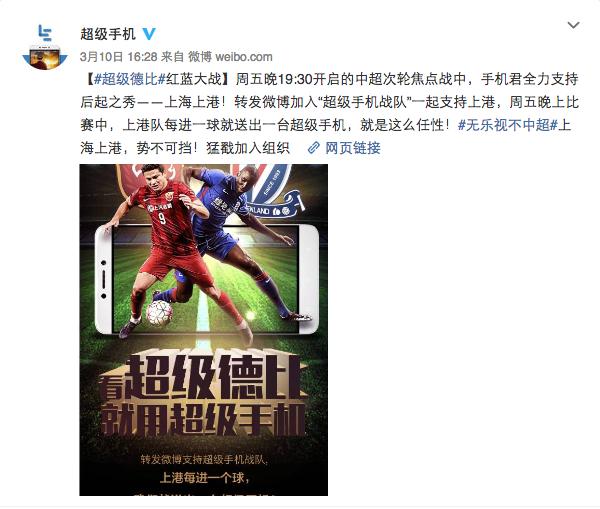Click the white phone's earpiece speaker
This screenshot has height=509, width=600.
[103, 279]
